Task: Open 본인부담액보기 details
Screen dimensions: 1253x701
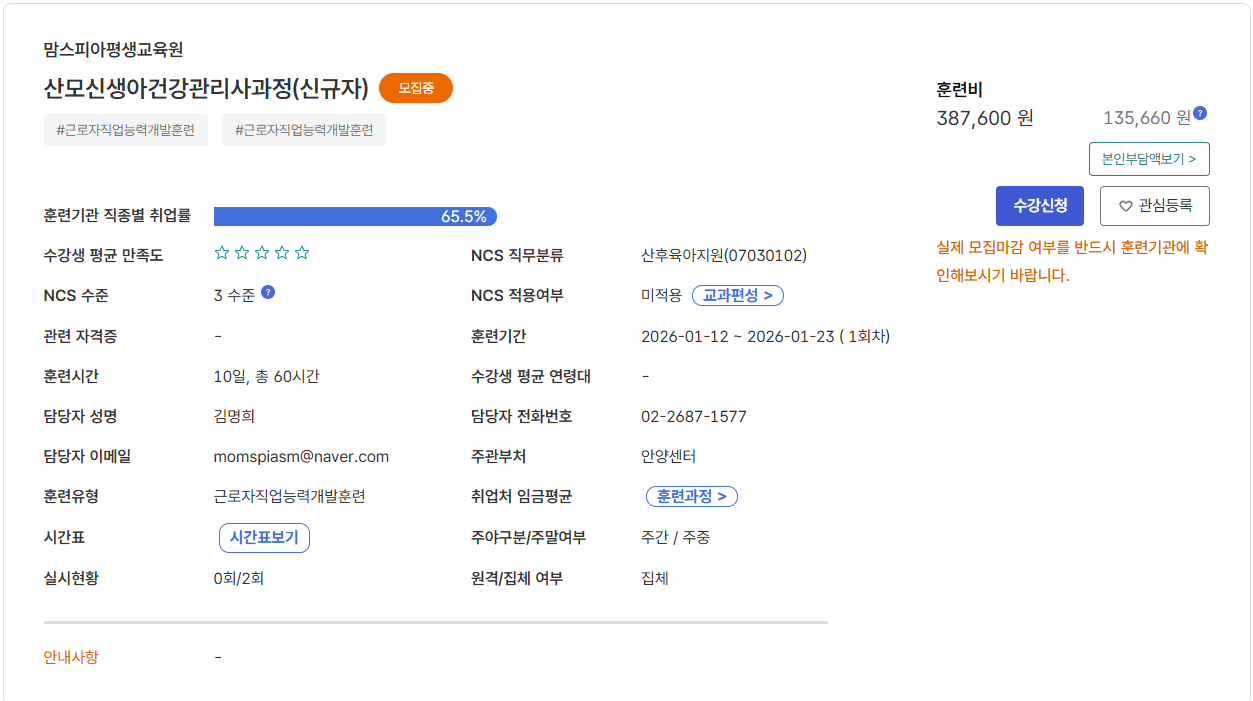Action: 1148,159
